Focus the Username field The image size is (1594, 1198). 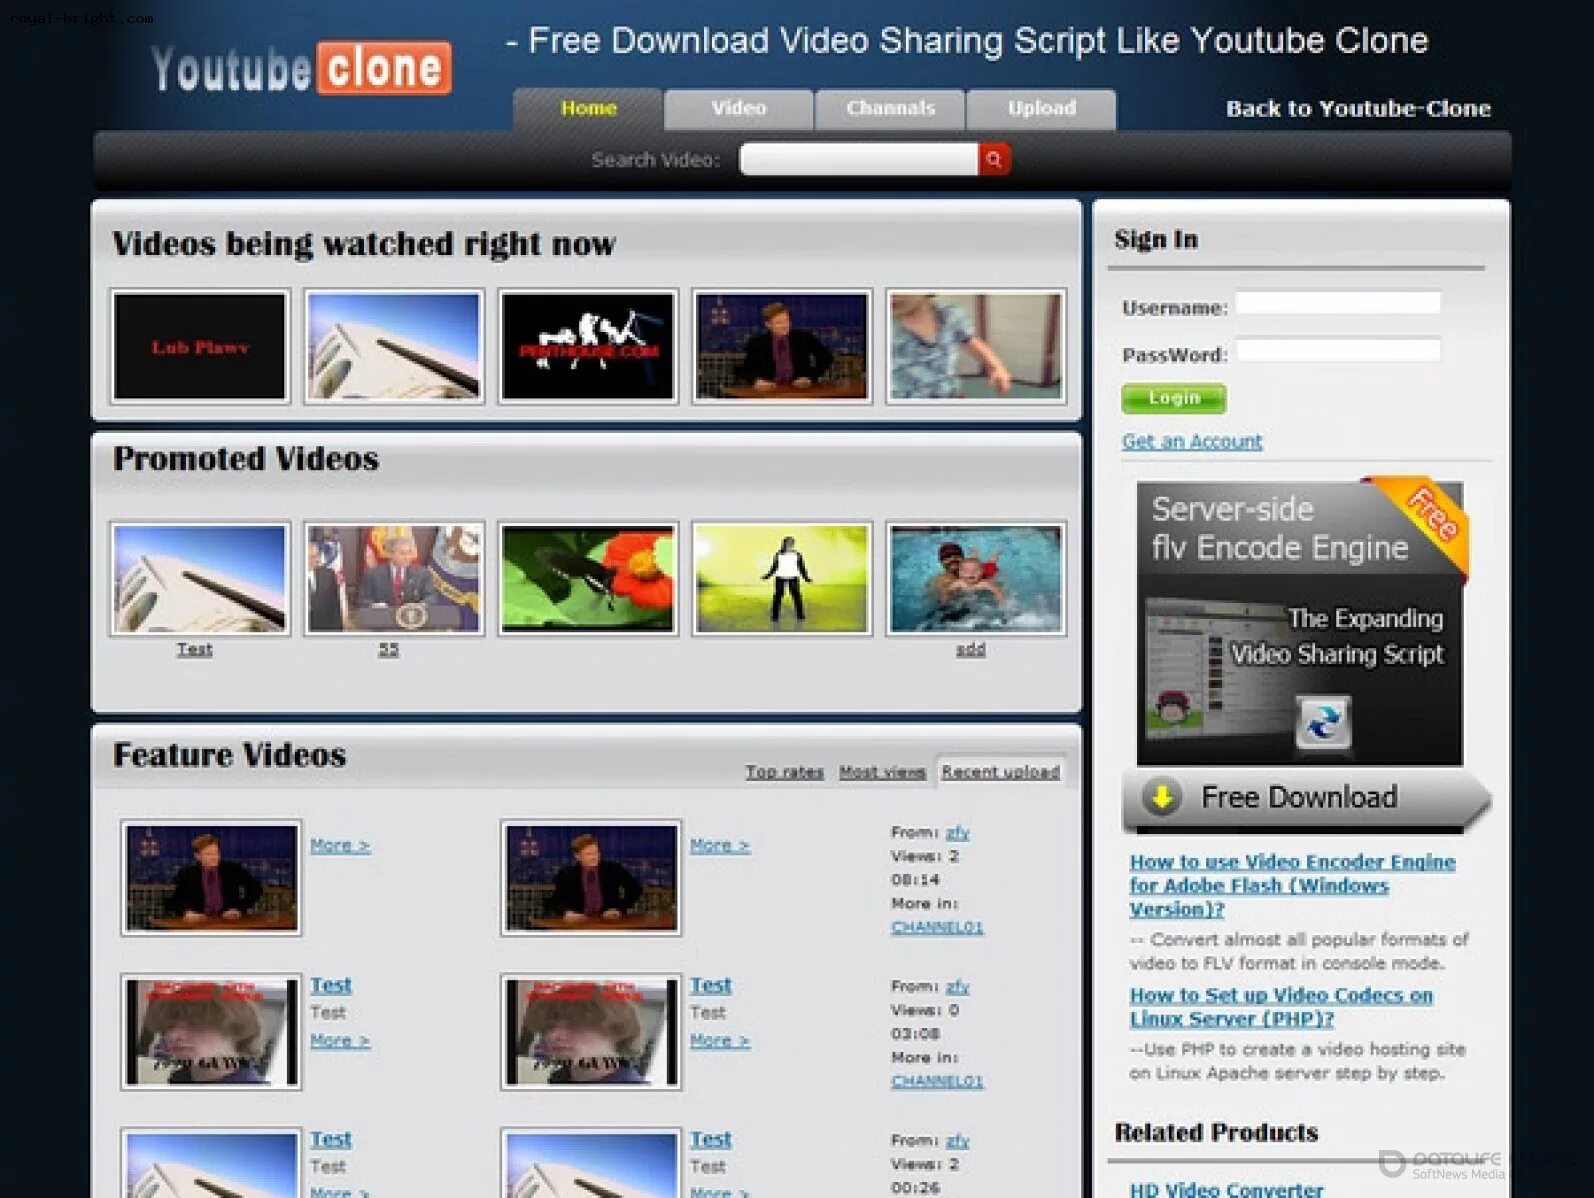click(1338, 303)
